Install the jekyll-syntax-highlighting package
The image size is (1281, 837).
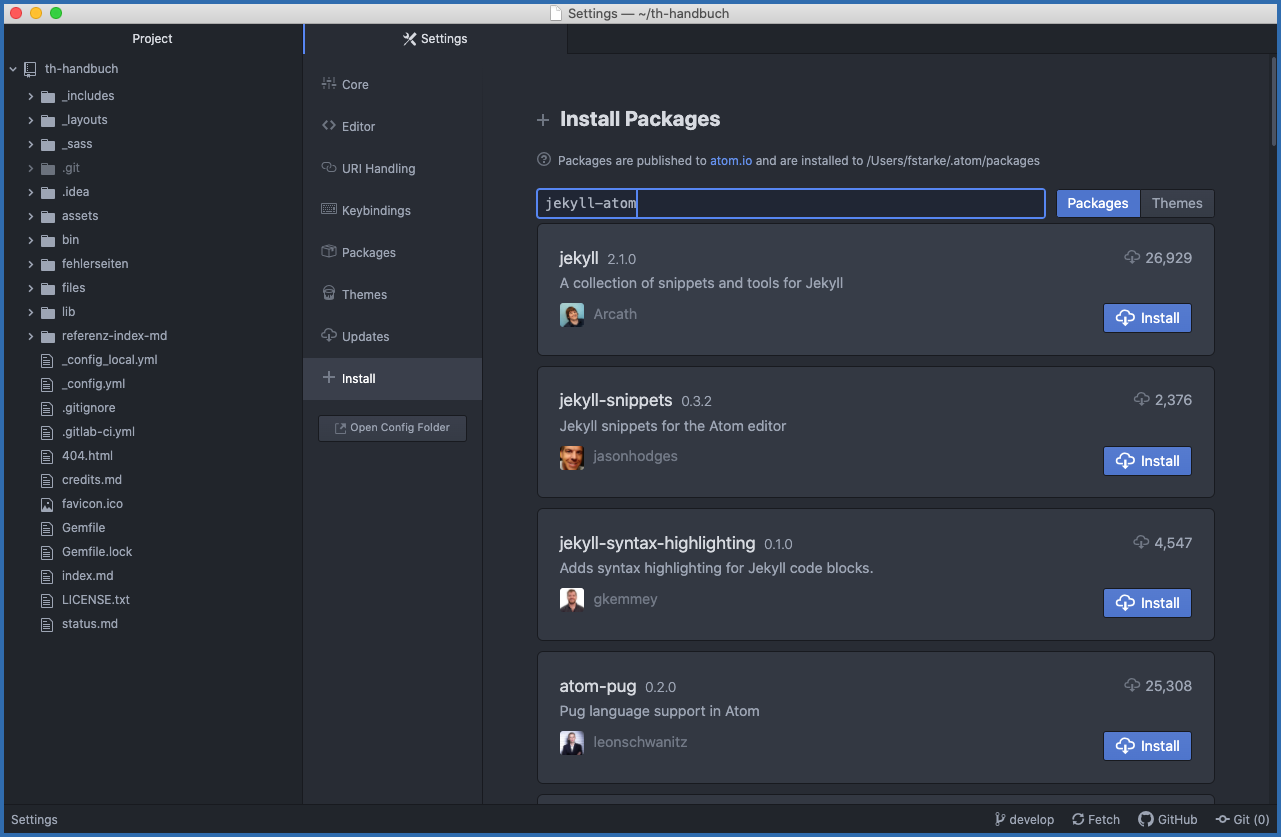[1147, 603]
